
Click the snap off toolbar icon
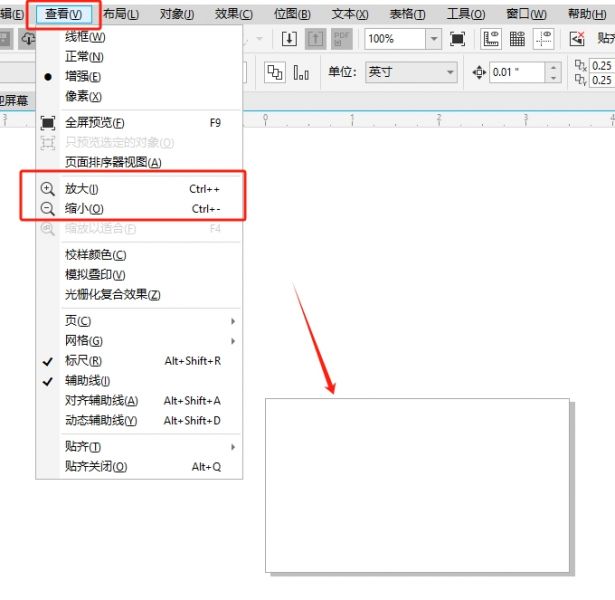point(577,39)
